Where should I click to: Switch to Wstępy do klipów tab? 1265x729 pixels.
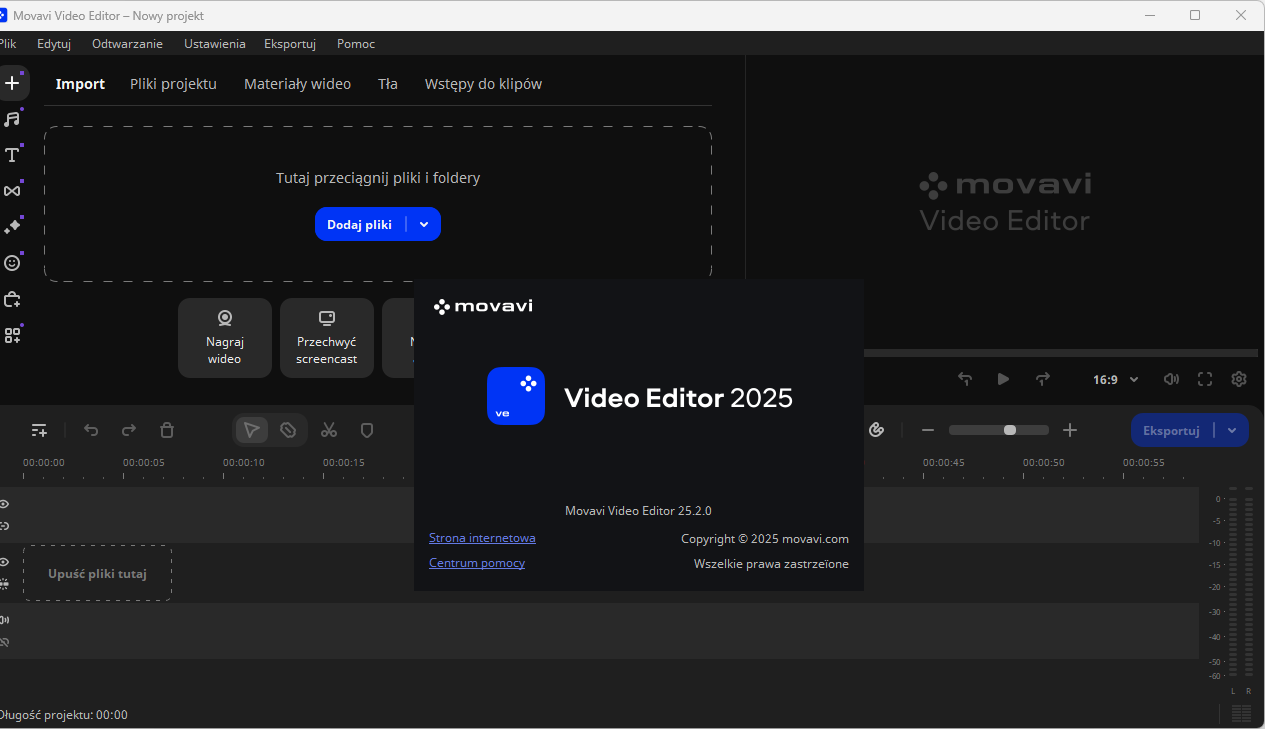pos(483,84)
